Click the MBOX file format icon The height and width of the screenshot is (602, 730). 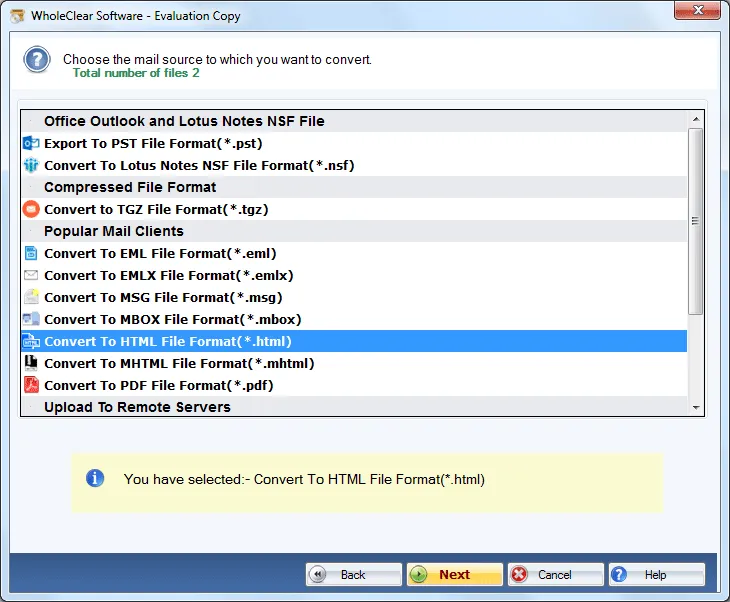pos(31,319)
